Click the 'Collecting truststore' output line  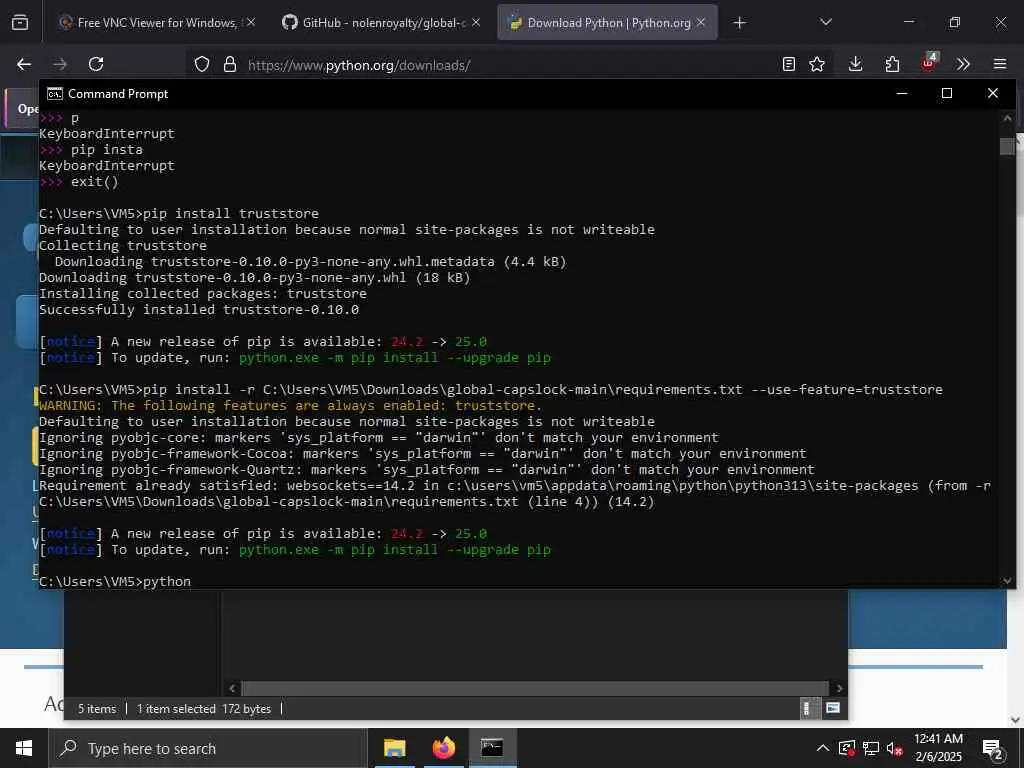tap(123, 246)
